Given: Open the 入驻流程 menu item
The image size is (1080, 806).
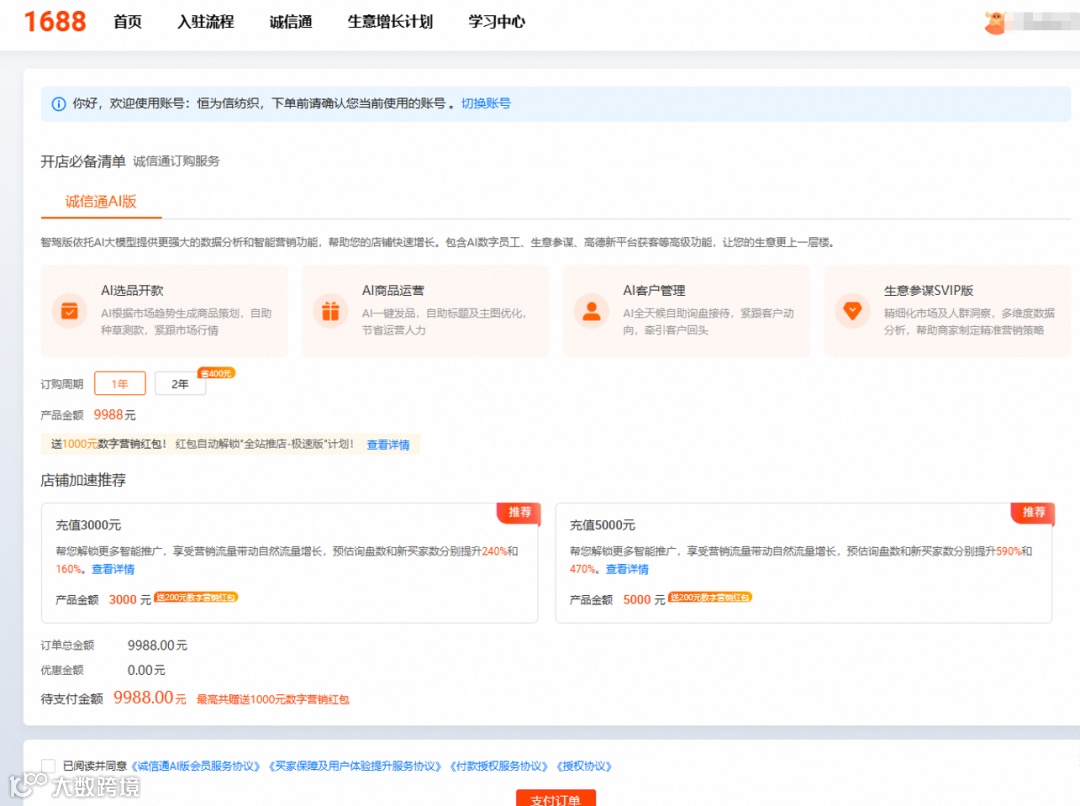Looking at the screenshot, I should pos(206,22).
